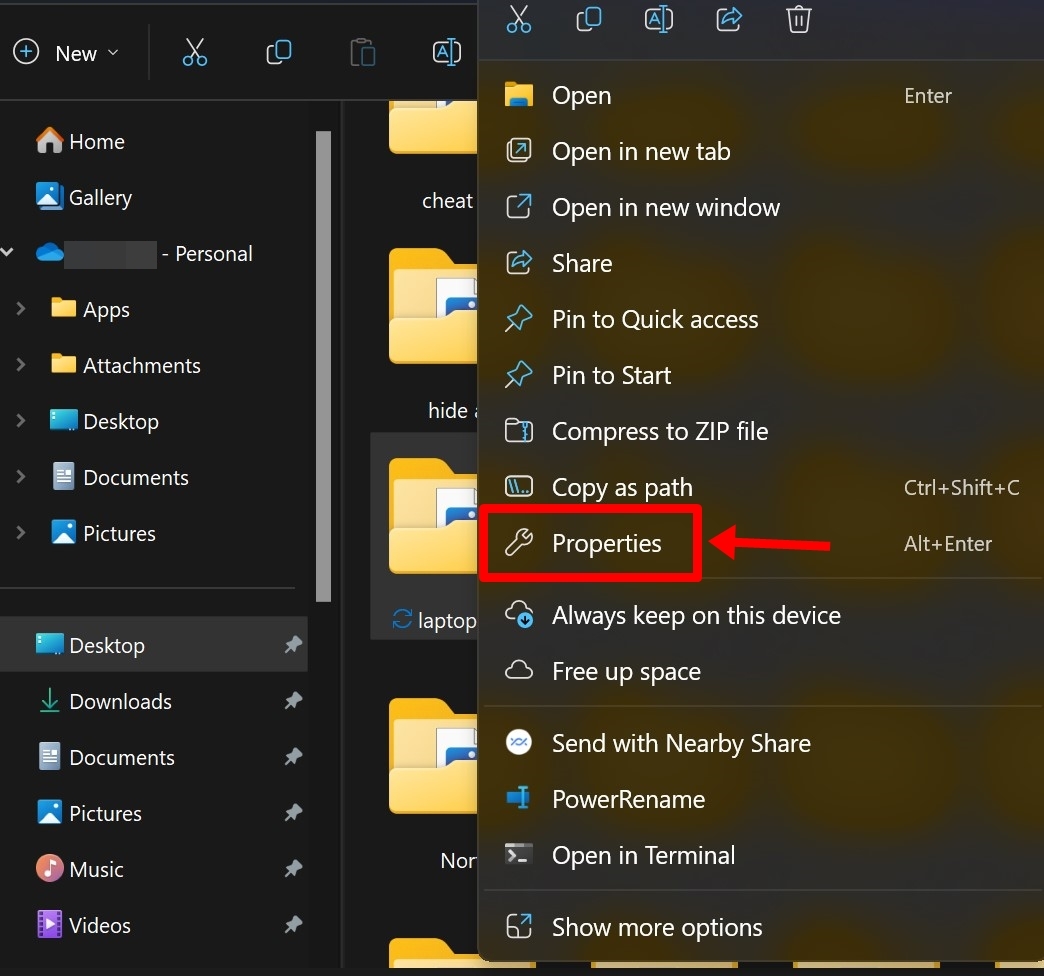
Task: Open pinned Downloads in Quick access
Action: click(154, 701)
